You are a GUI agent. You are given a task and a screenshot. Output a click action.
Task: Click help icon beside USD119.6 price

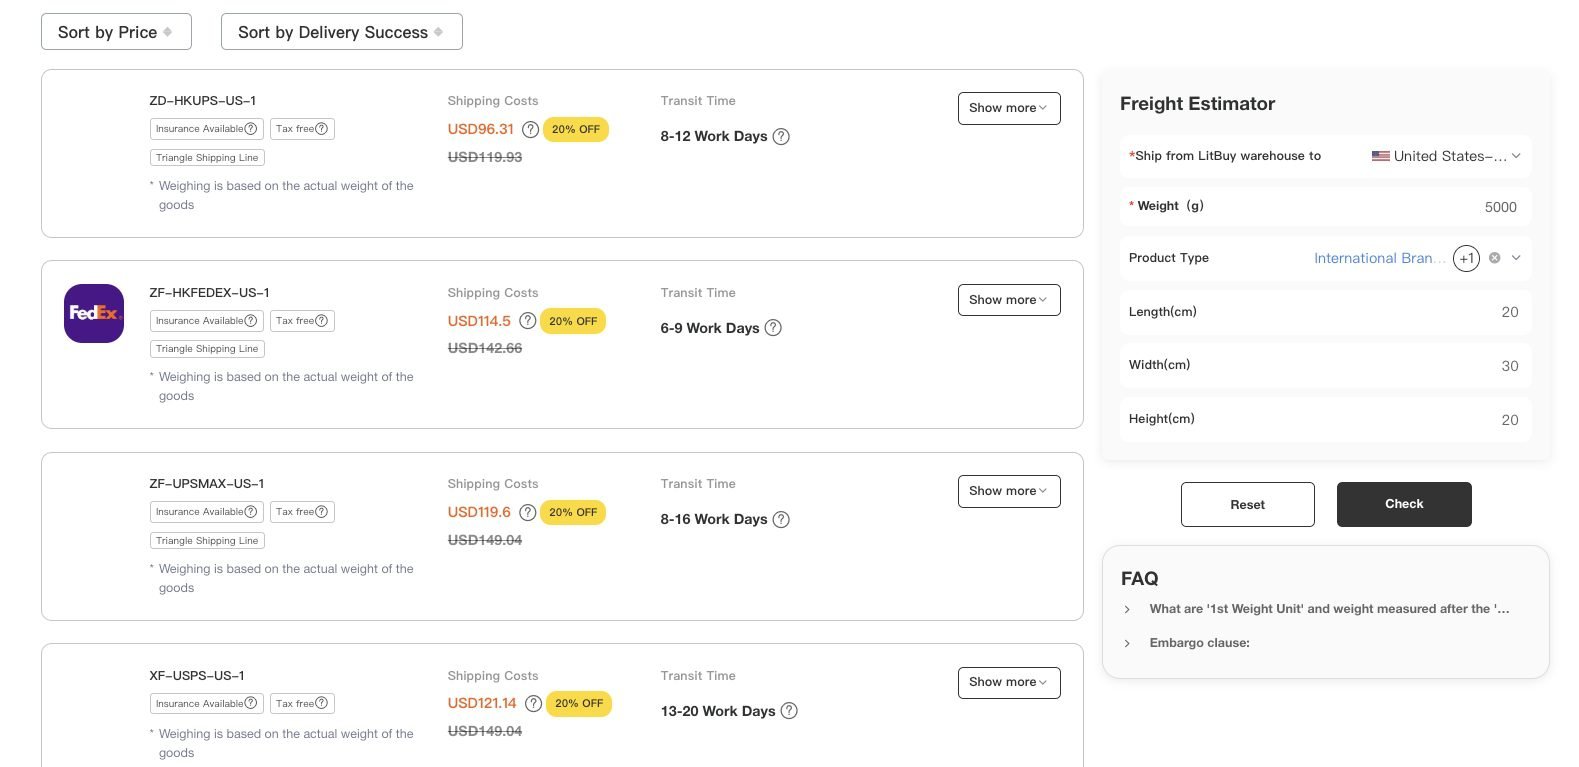527,513
